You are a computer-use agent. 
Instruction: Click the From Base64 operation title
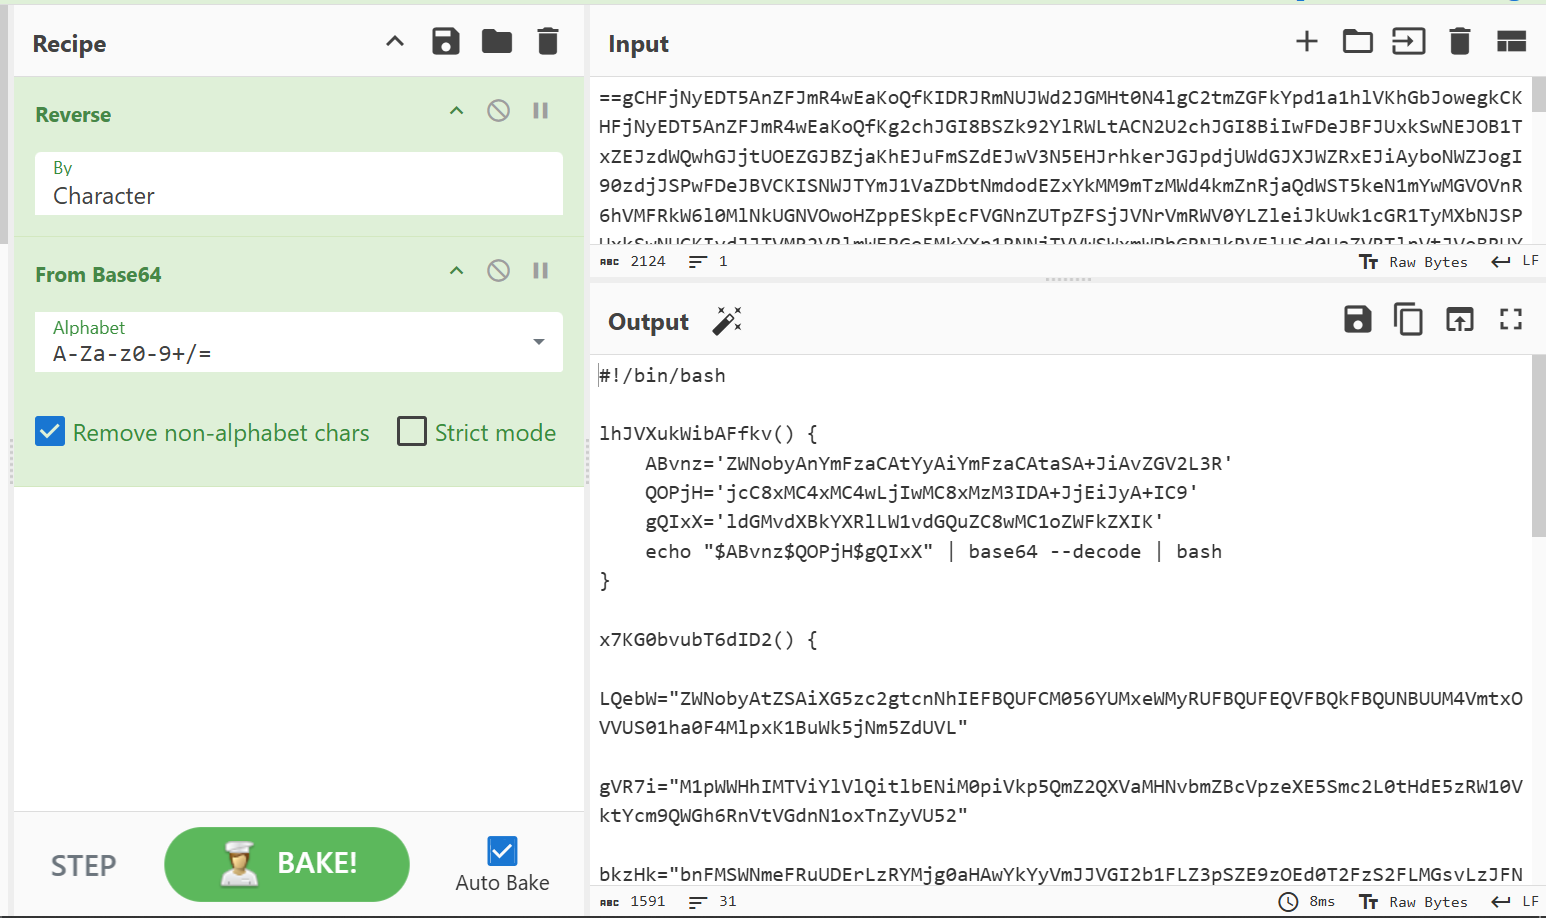coord(98,275)
